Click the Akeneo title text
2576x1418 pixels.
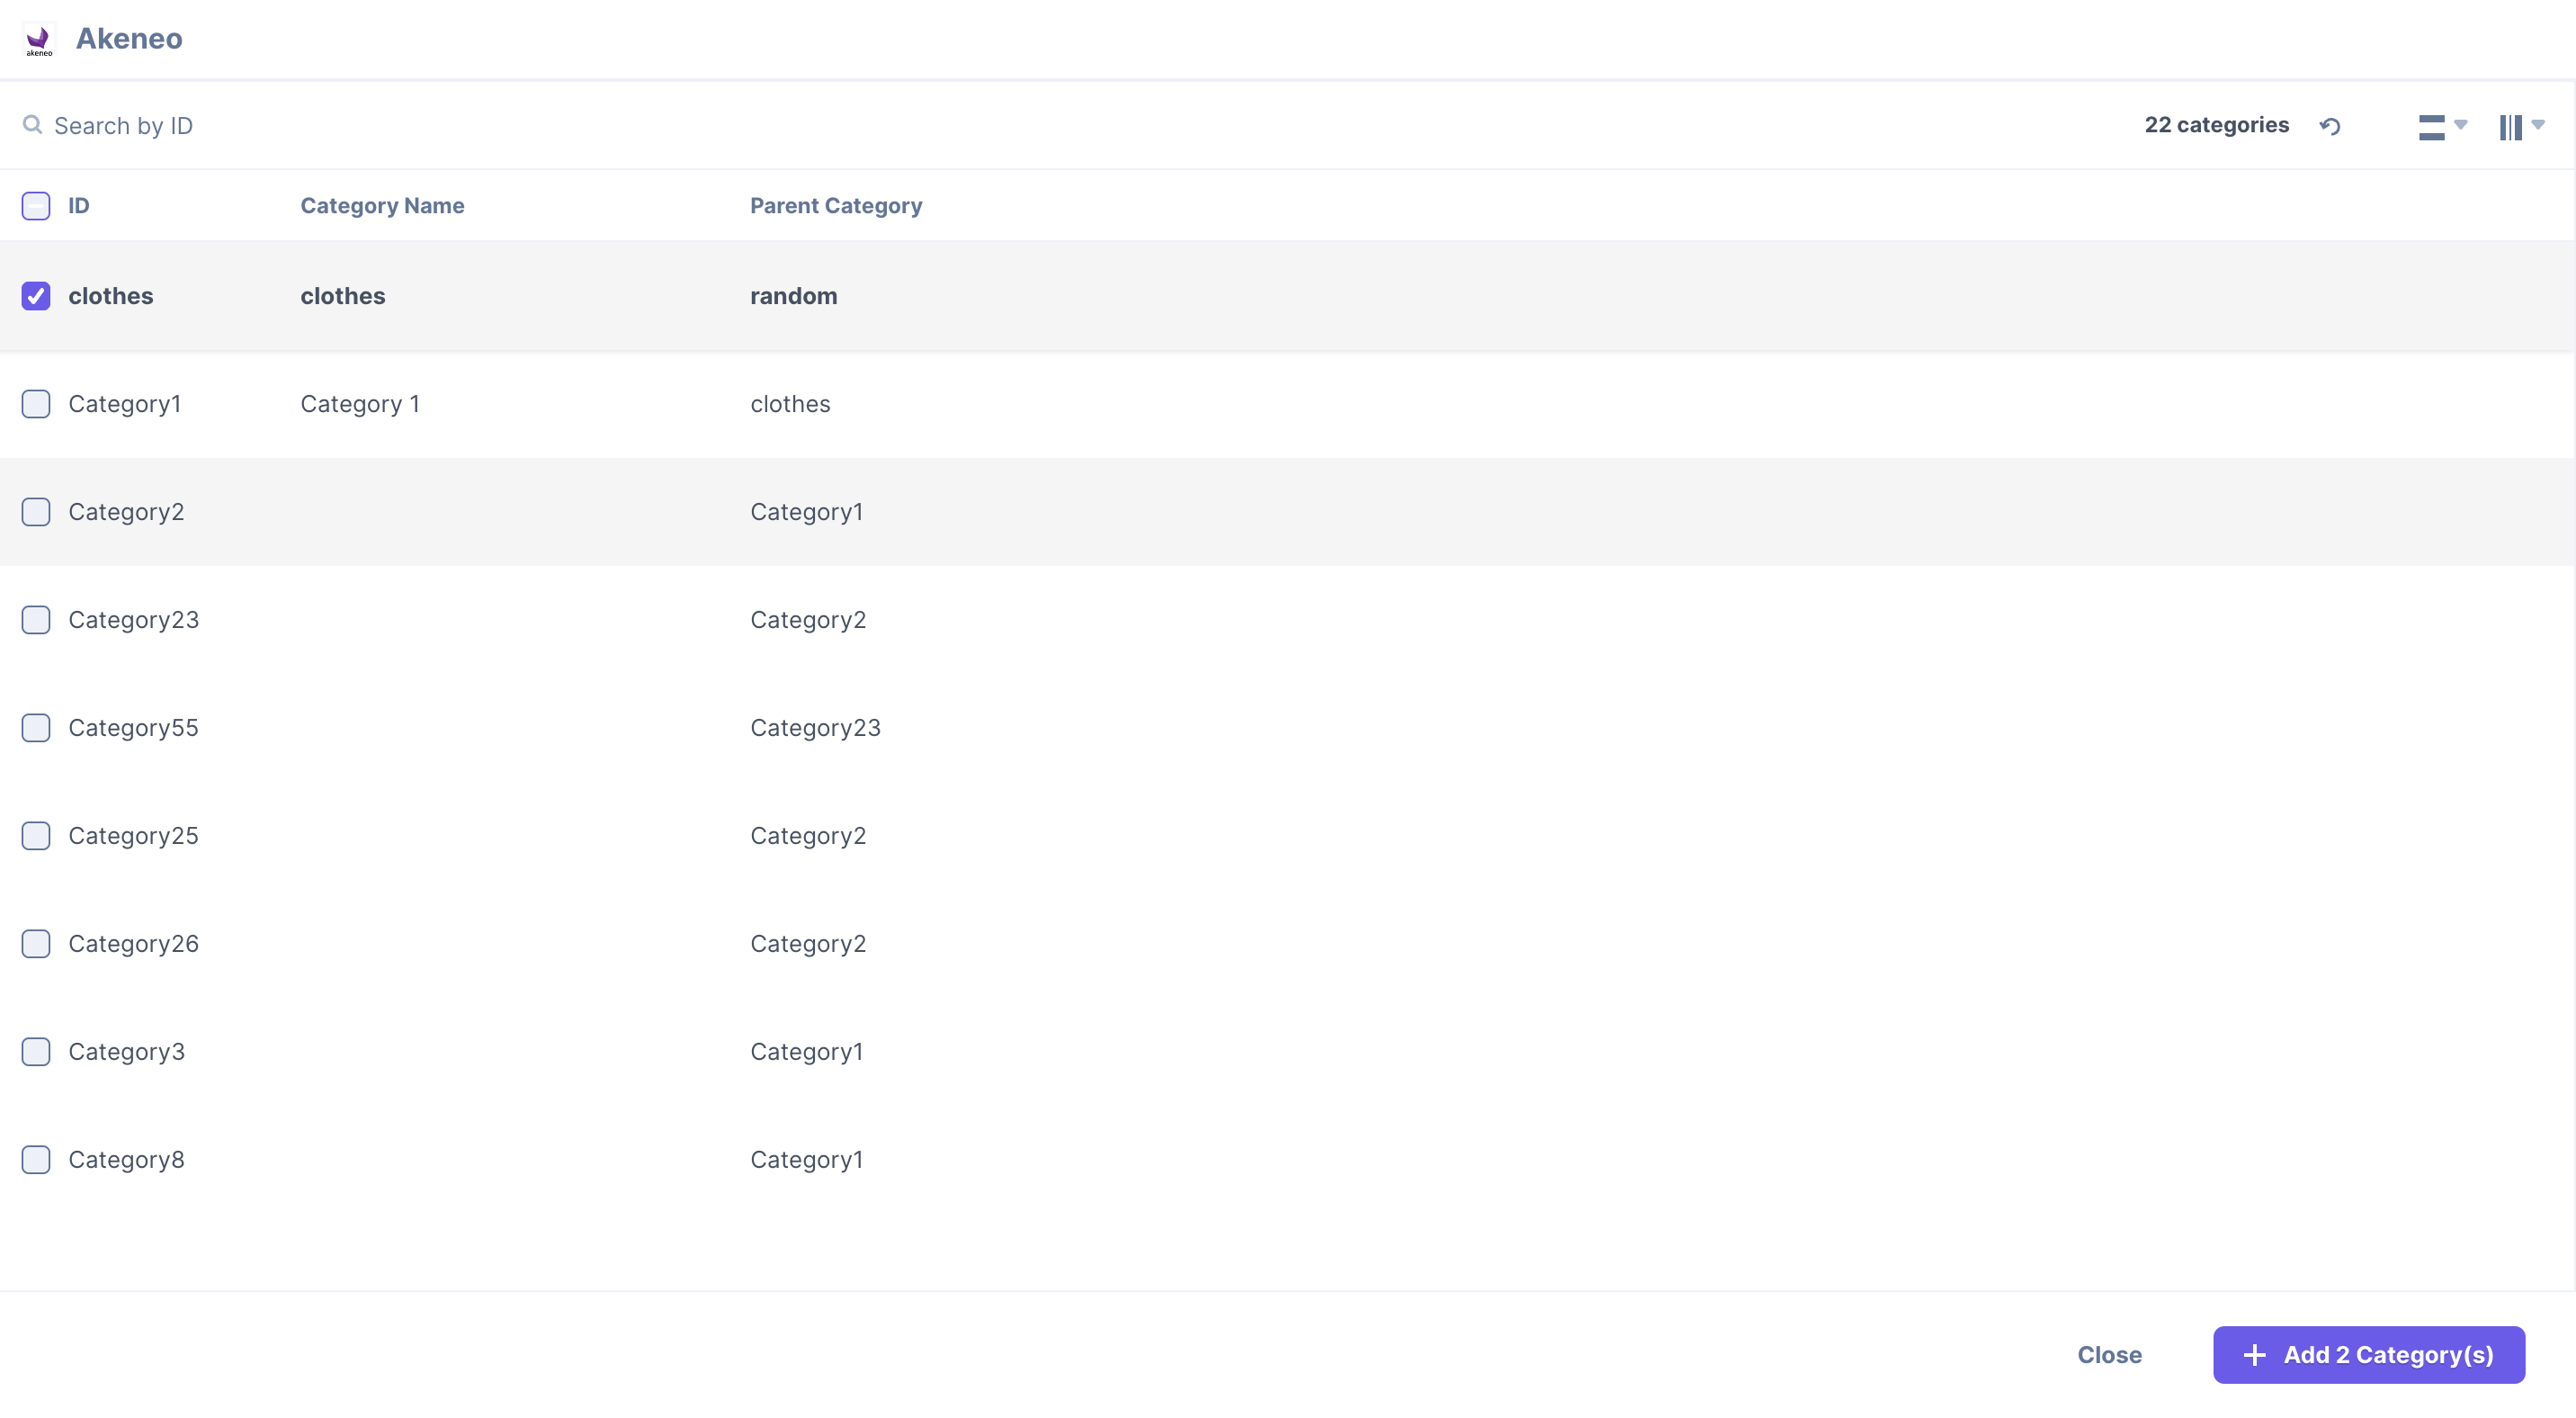tap(129, 39)
